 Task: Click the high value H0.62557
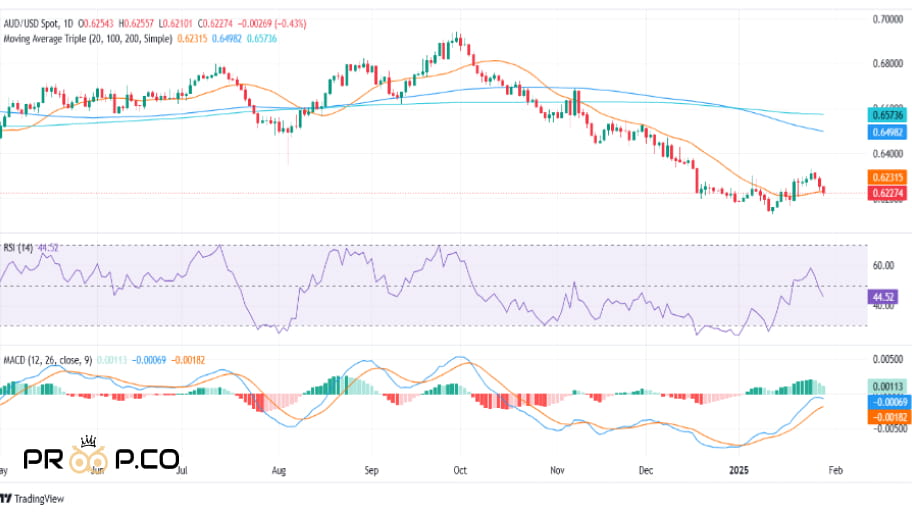point(136,24)
